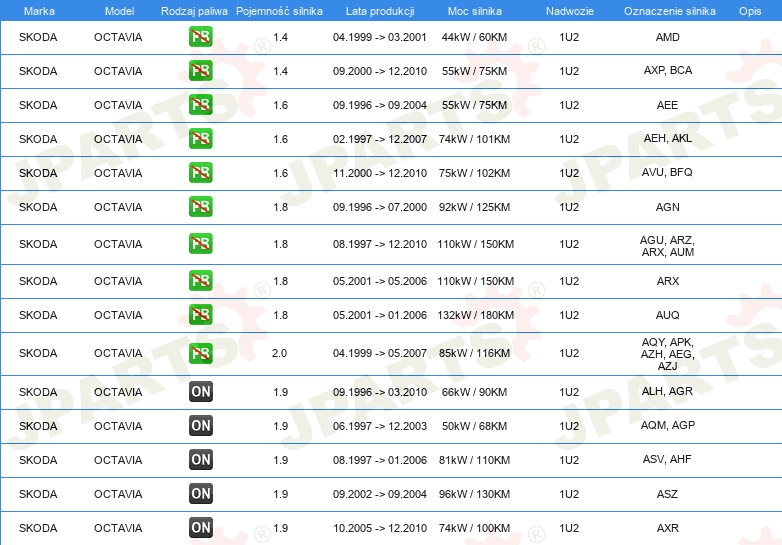Sort by the Marka column header
The image size is (782, 545).
39,11
